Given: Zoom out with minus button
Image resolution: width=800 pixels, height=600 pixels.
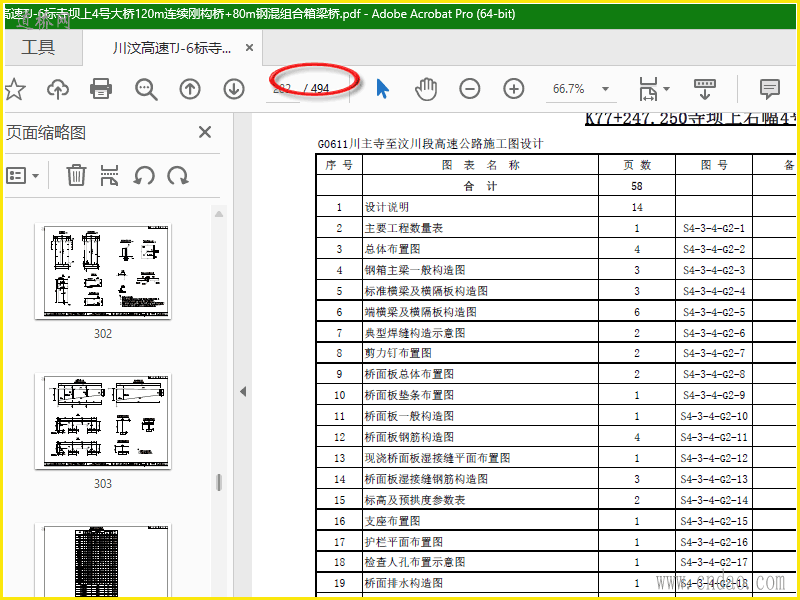Looking at the screenshot, I should [x=469, y=89].
